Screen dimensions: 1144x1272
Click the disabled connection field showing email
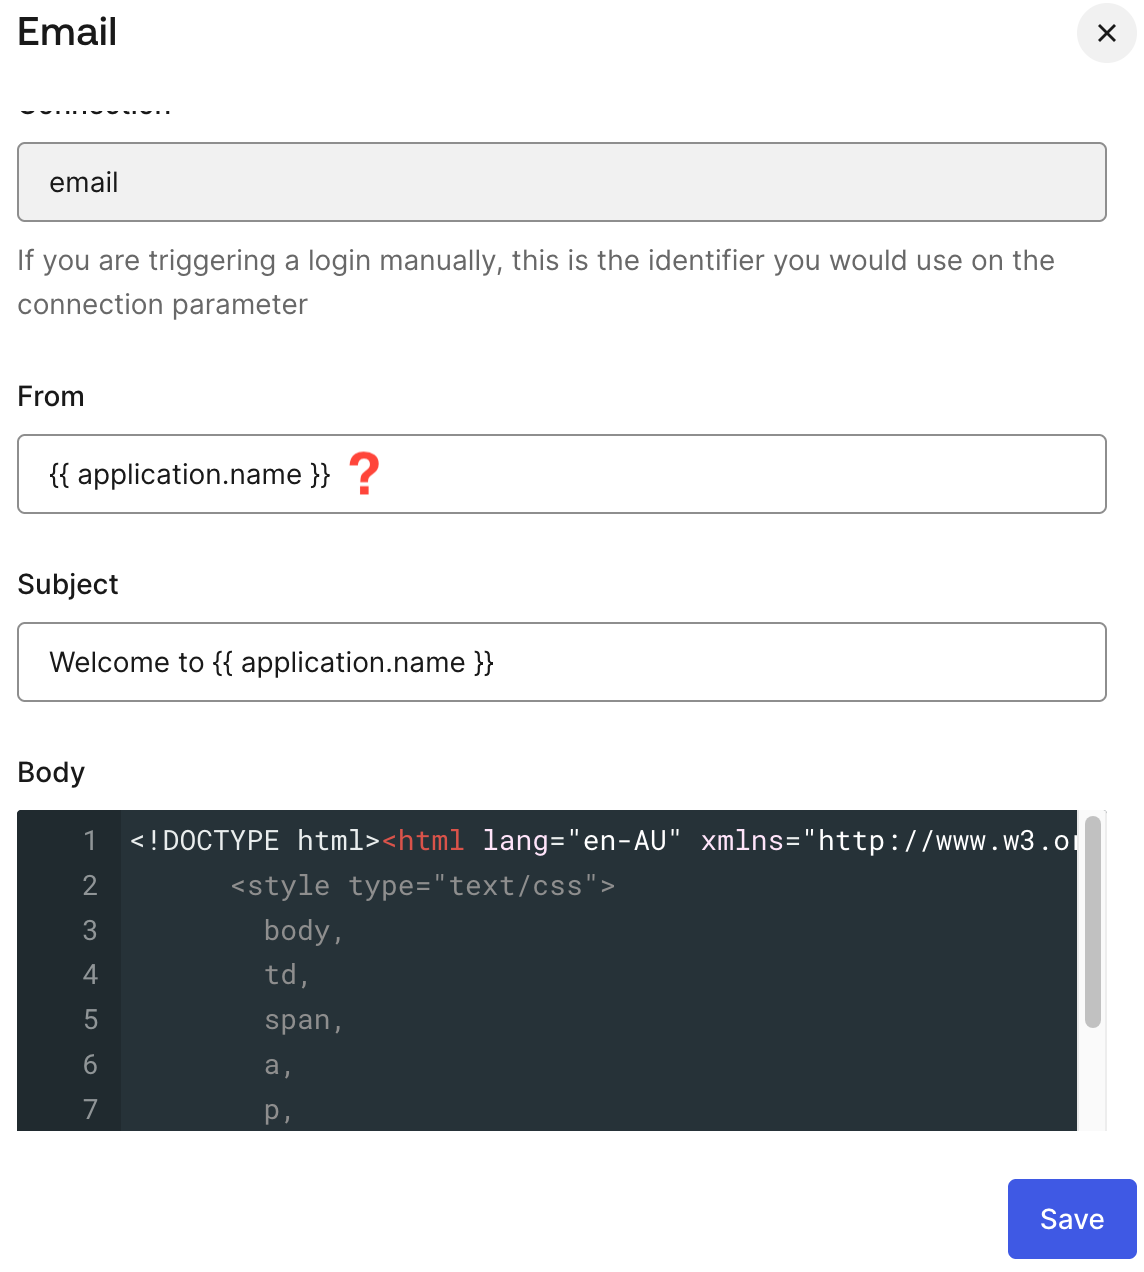562,182
